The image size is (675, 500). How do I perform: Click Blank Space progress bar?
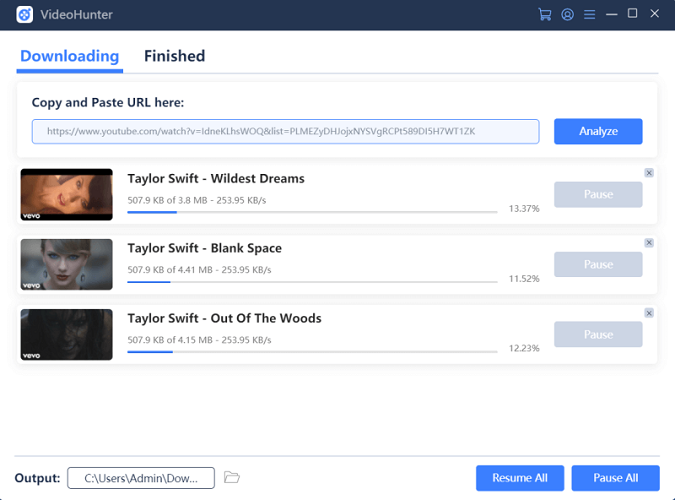click(x=312, y=282)
